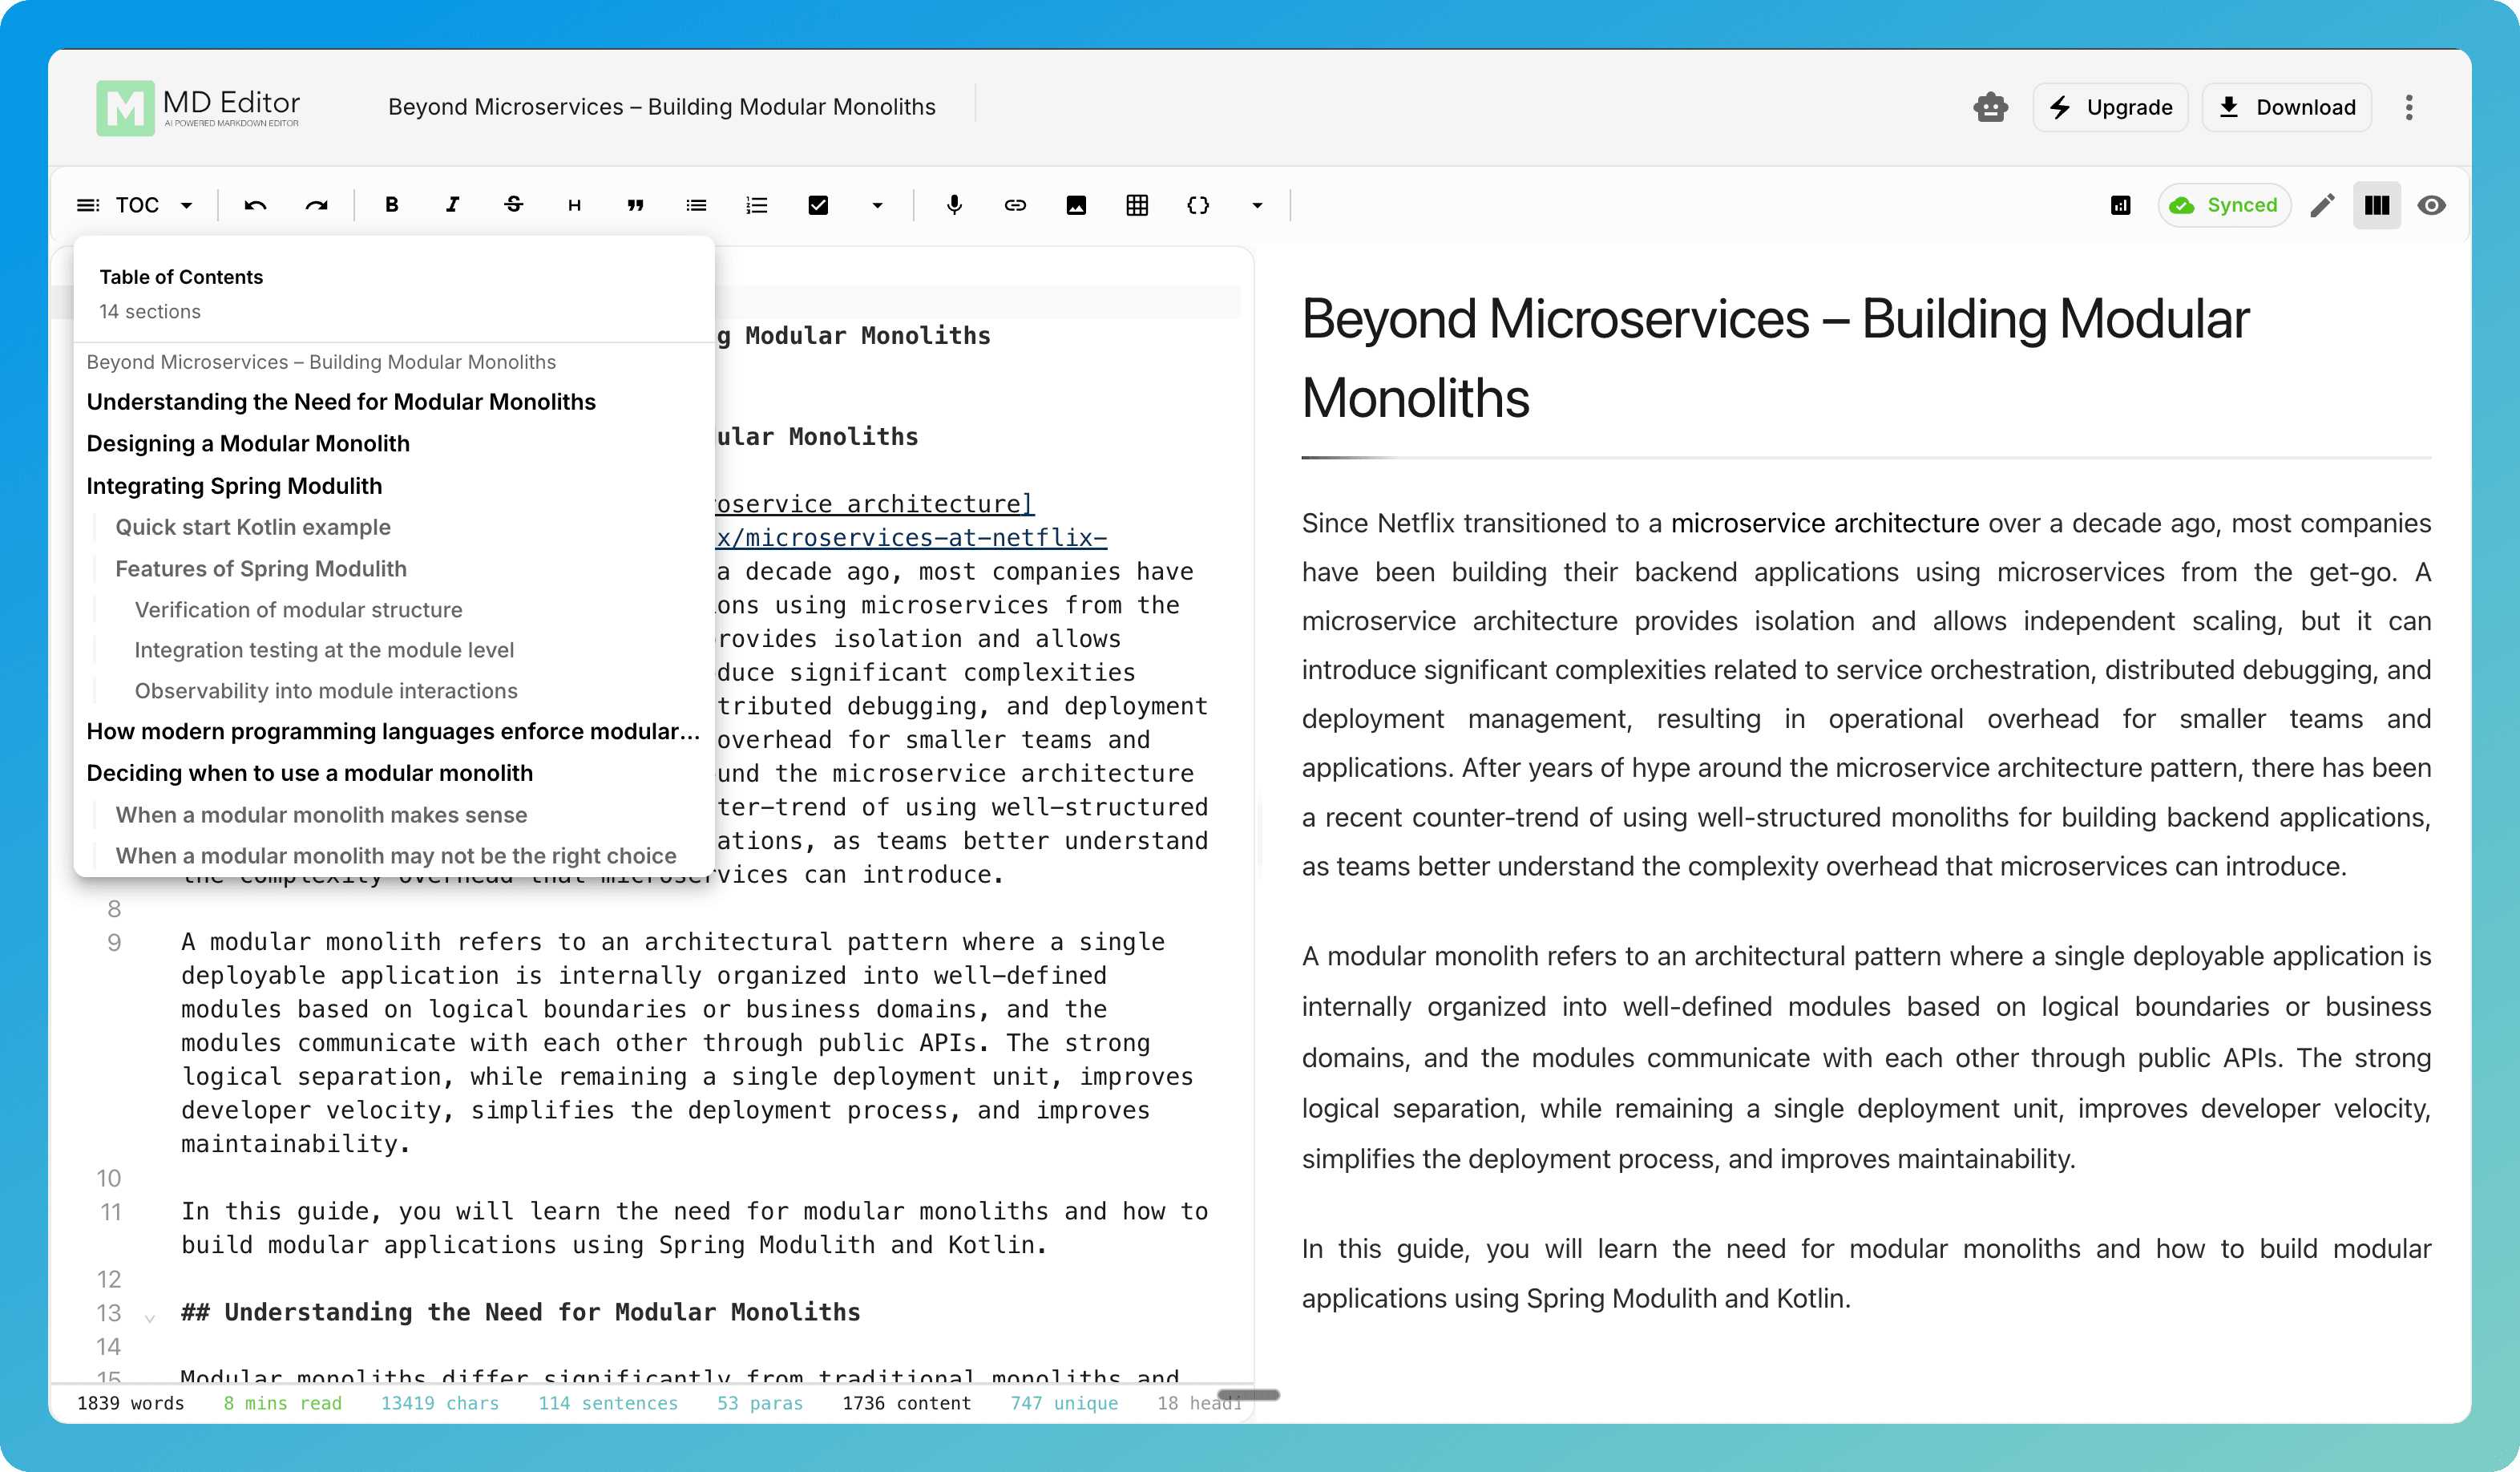This screenshot has height=1472, width=2520.
Task: Click the 13419 chars status entry
Action: (440, 1403)
